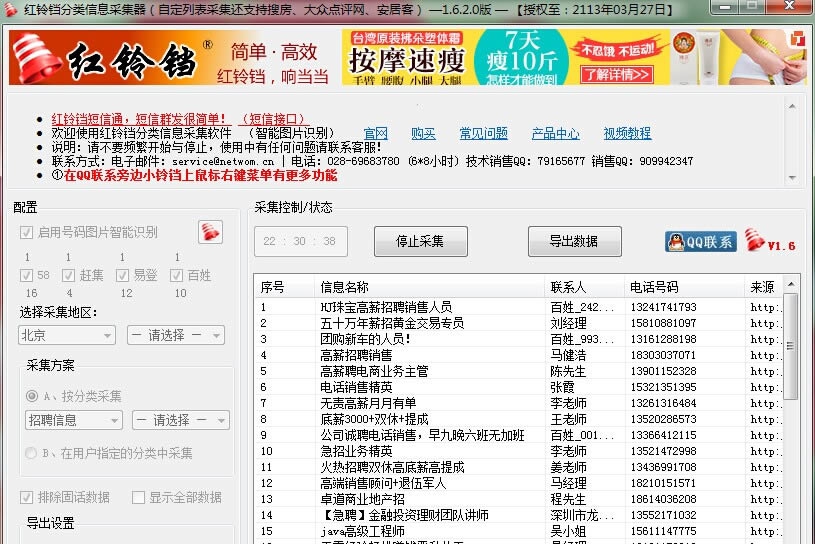Click contact name 马健浩
Image resolution: width=815 pixels, height=544 pixels.
(x=568, y=355)
